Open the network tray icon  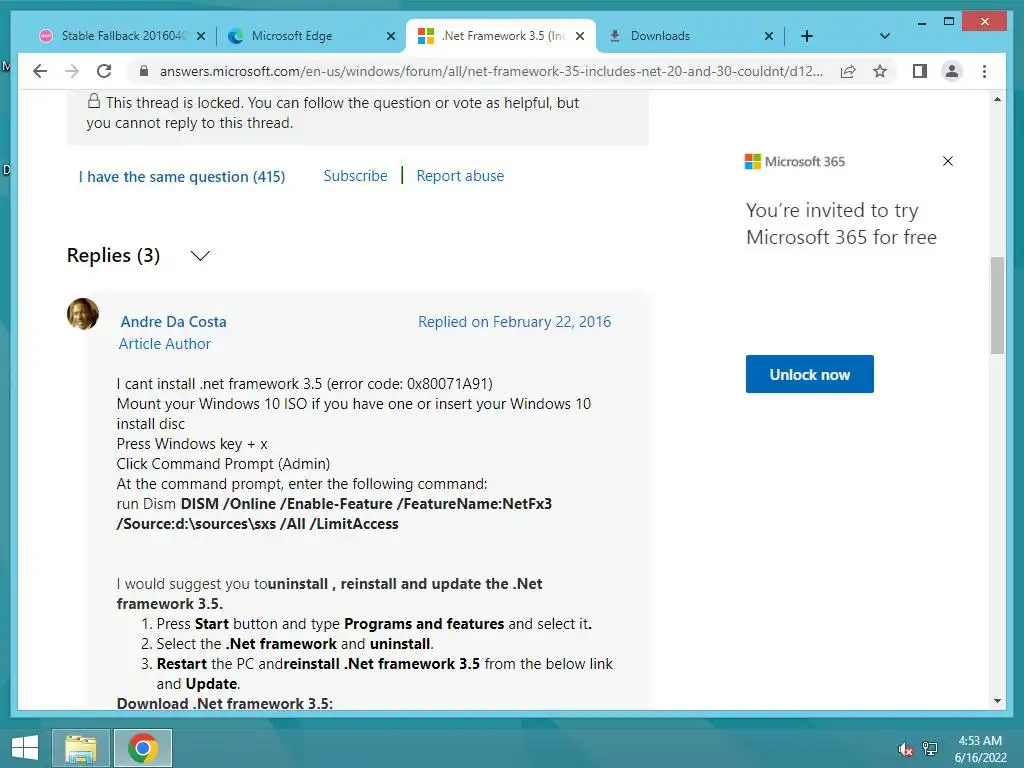(930, 749)
